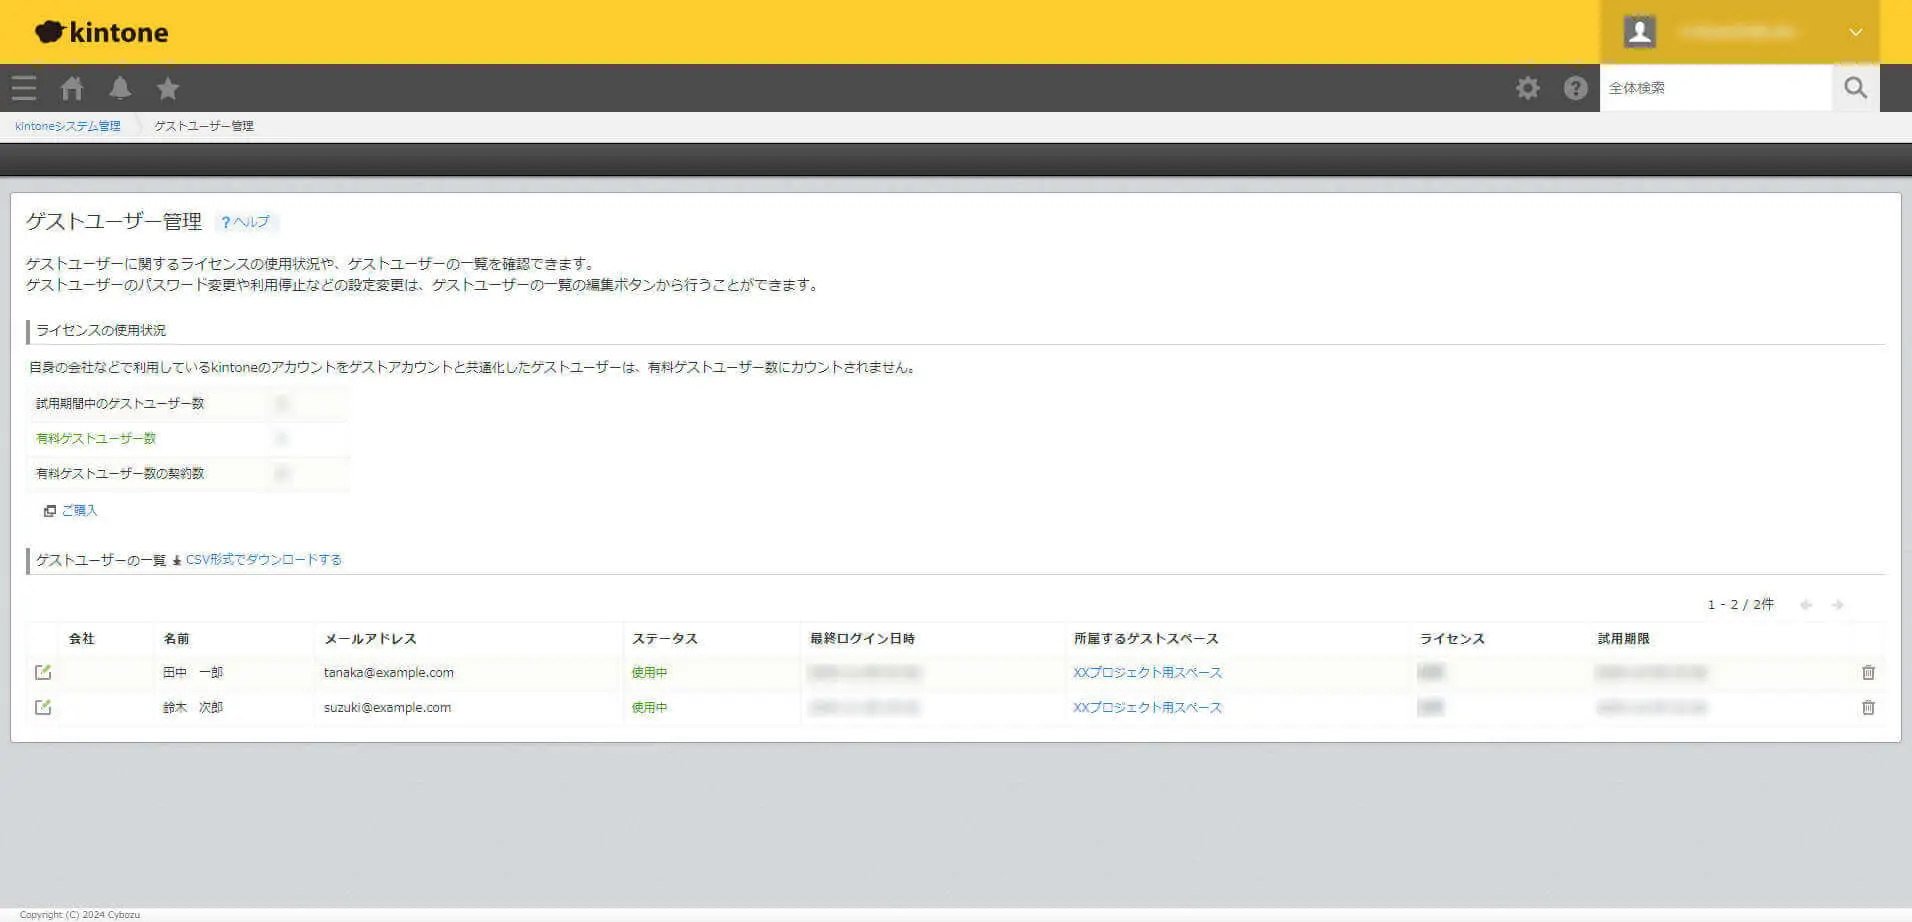
Task: Click the 試用期限 column header
Action: (x=1624, y=638)
